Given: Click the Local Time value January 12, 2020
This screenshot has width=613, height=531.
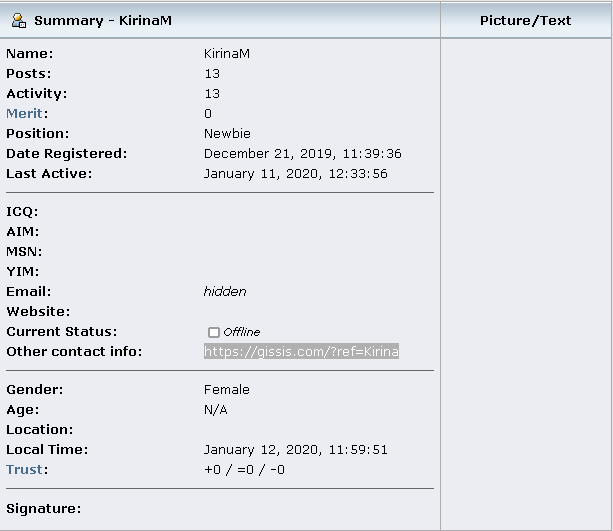Looking at the screenshot, I should point(296,450).
